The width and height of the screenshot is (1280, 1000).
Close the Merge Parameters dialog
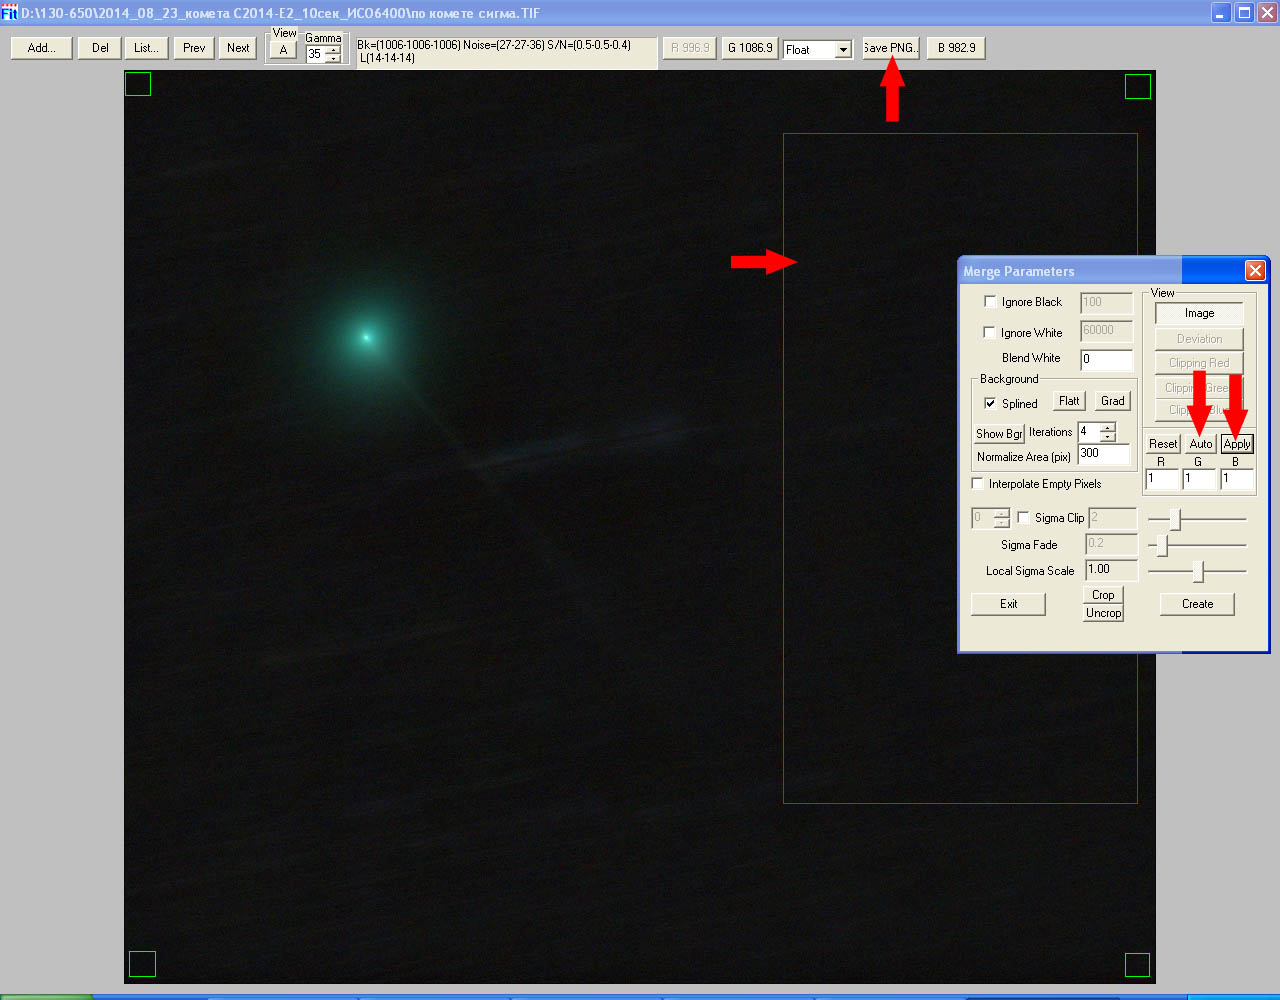tap(1255, 270)
